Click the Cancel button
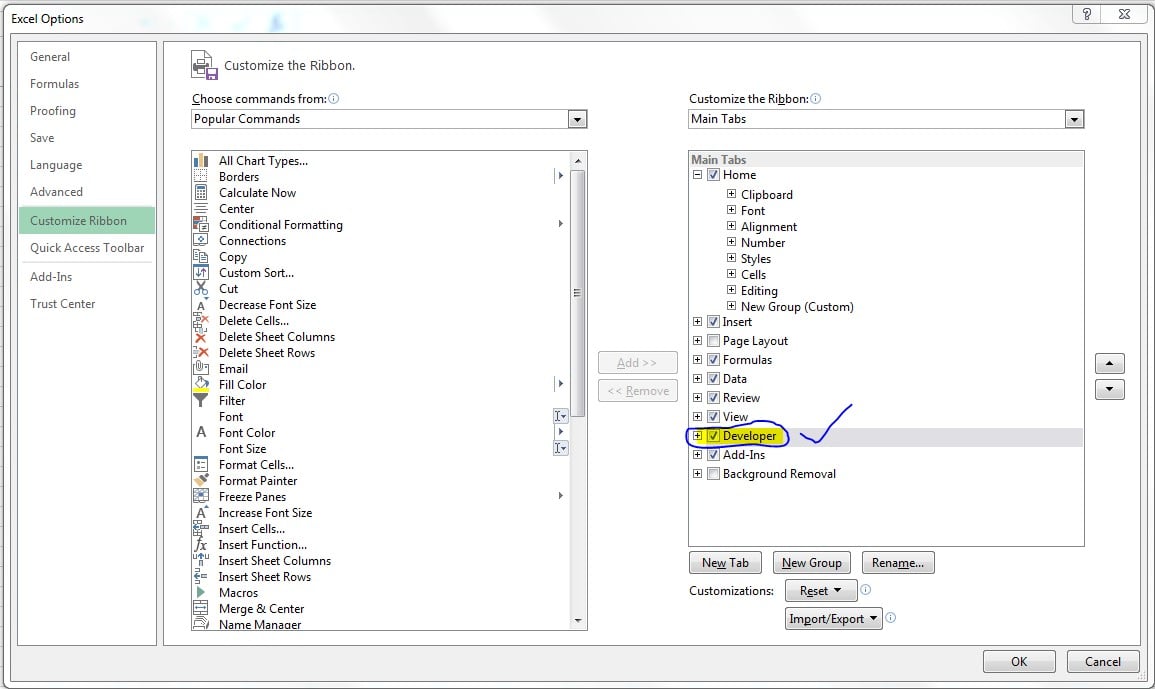Screen dimensions: 1155x689 click(x=1103, y=662)
